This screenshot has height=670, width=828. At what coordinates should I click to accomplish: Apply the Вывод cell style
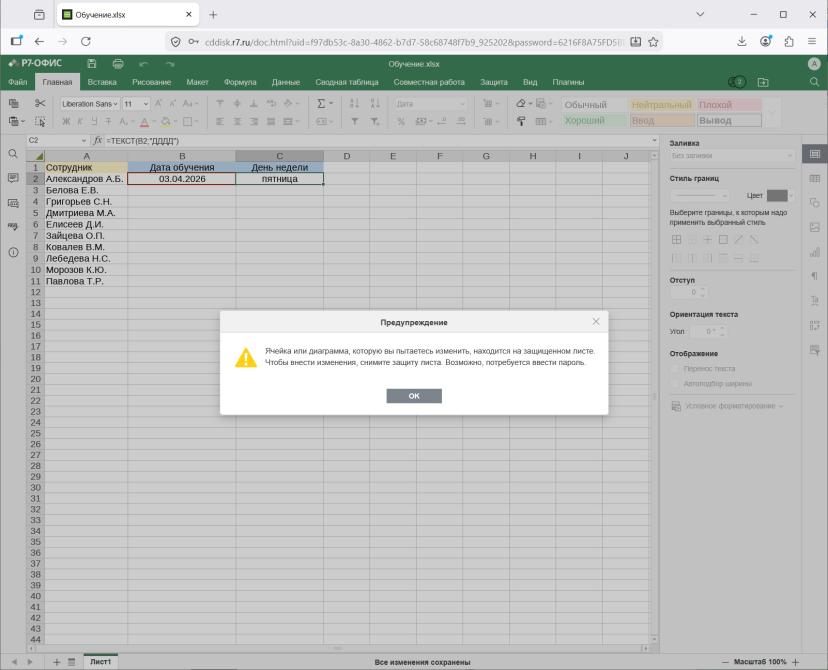[x=729, y=120]
